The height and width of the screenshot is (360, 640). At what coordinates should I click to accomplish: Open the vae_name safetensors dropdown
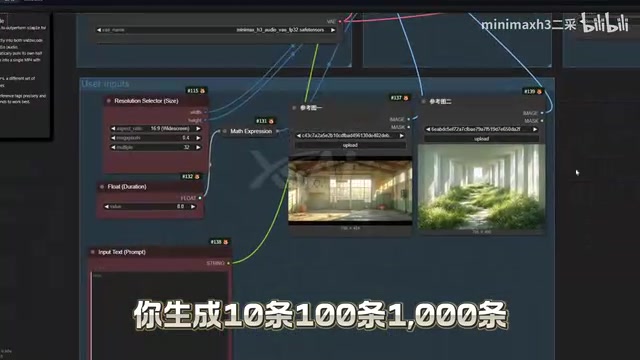[x=216, y=30]
